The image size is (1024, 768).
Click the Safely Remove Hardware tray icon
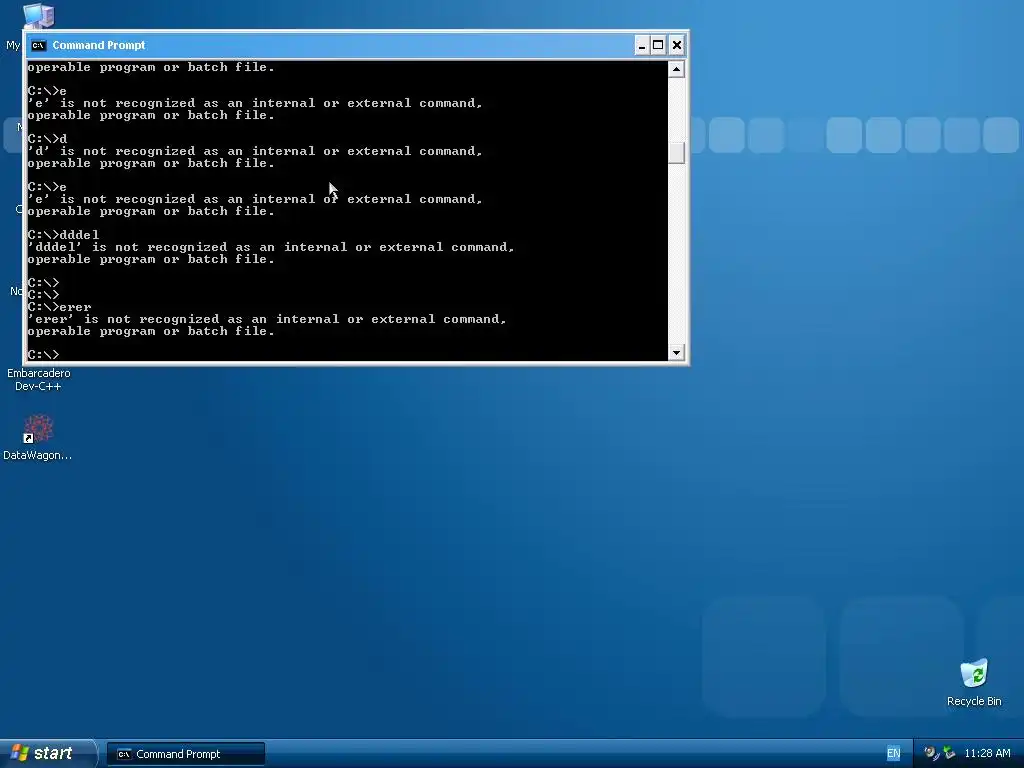coord(949,753)
